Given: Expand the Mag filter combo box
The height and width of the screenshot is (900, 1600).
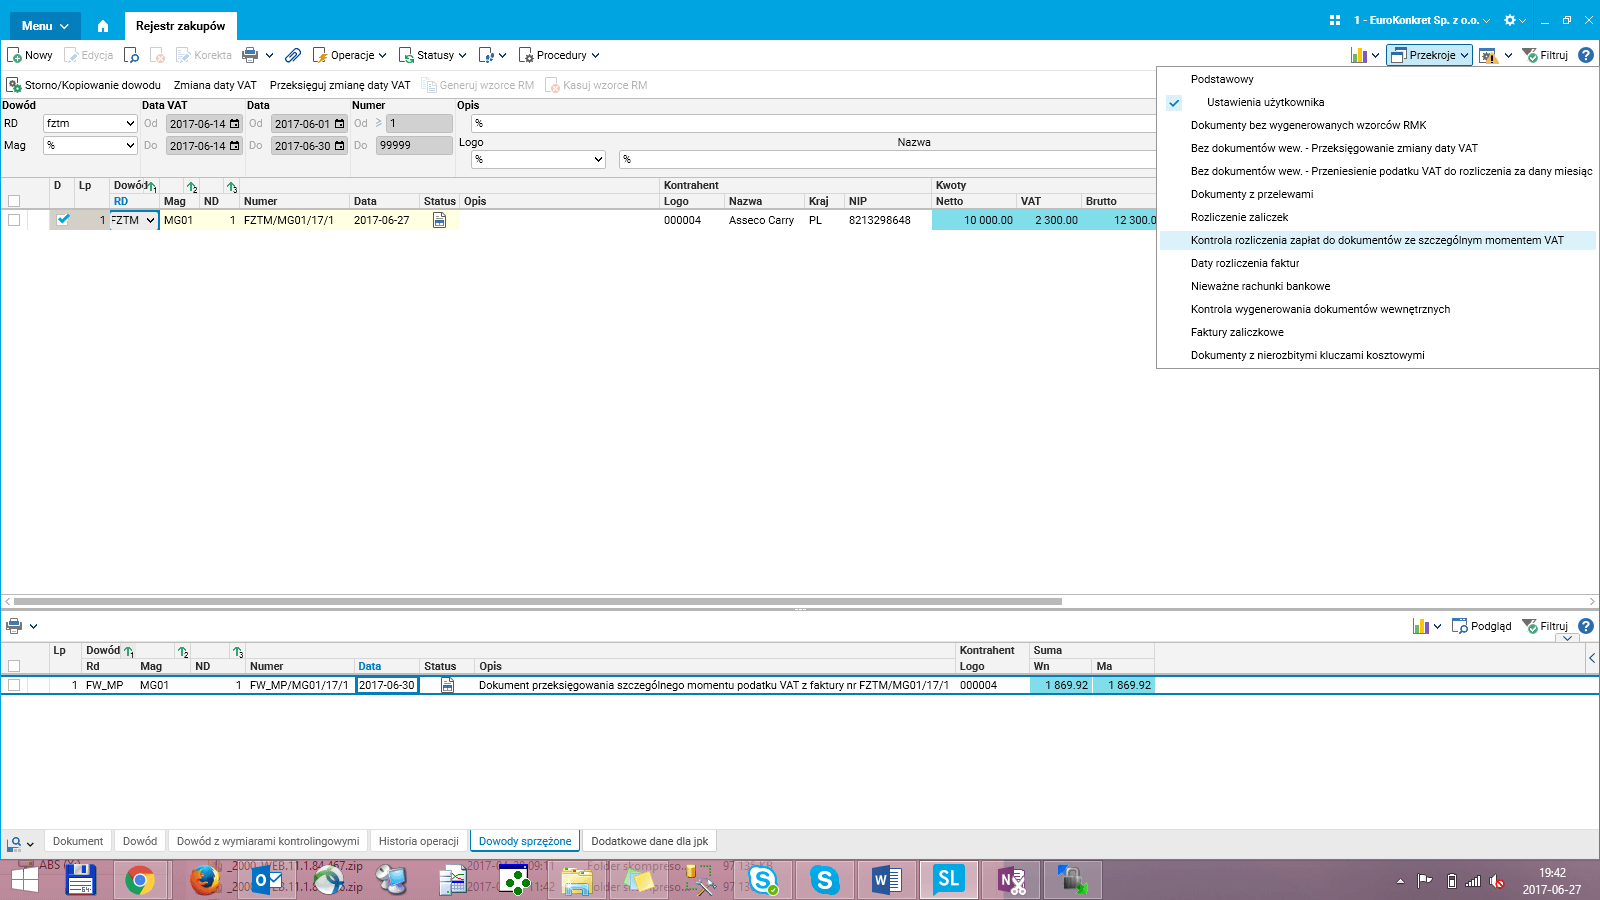Looking at the screenshot, I should click(x=130, y=146).
